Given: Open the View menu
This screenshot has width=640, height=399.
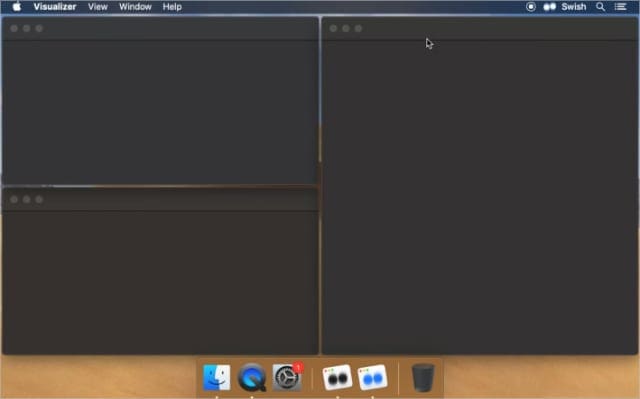Looking at the screenshot, I should (x=98, y=7).
